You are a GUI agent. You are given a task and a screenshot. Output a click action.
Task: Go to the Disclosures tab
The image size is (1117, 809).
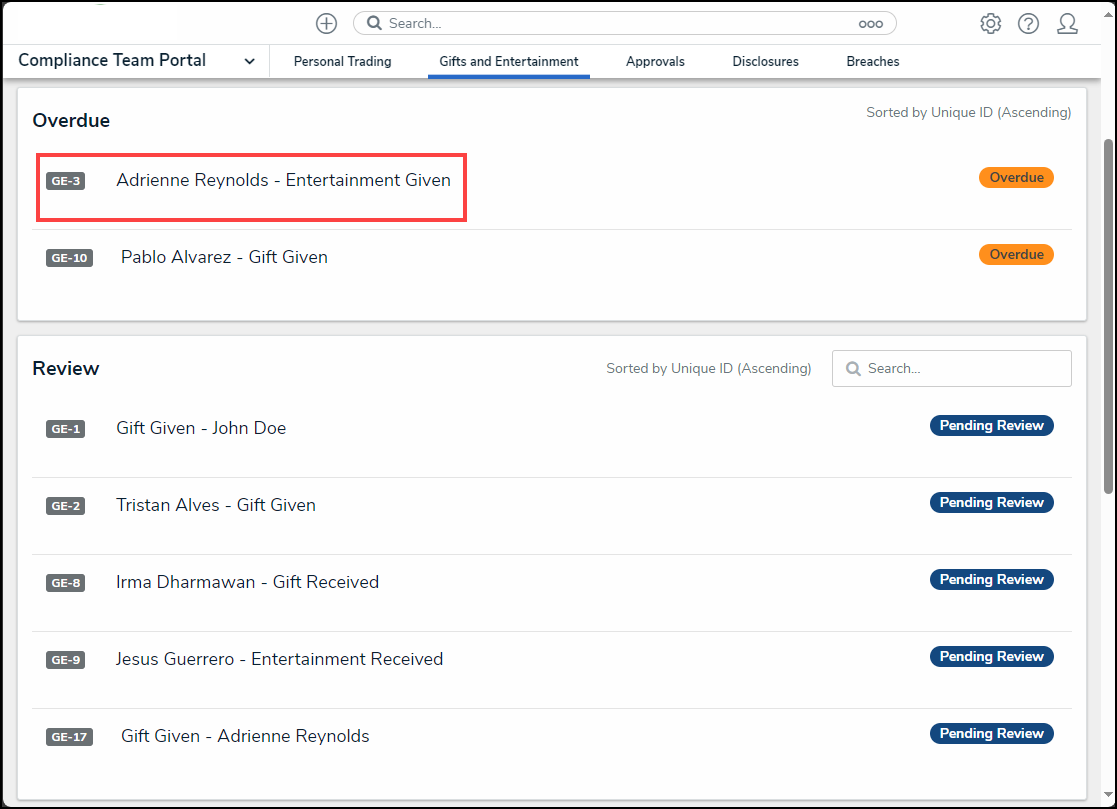point(765,61)
